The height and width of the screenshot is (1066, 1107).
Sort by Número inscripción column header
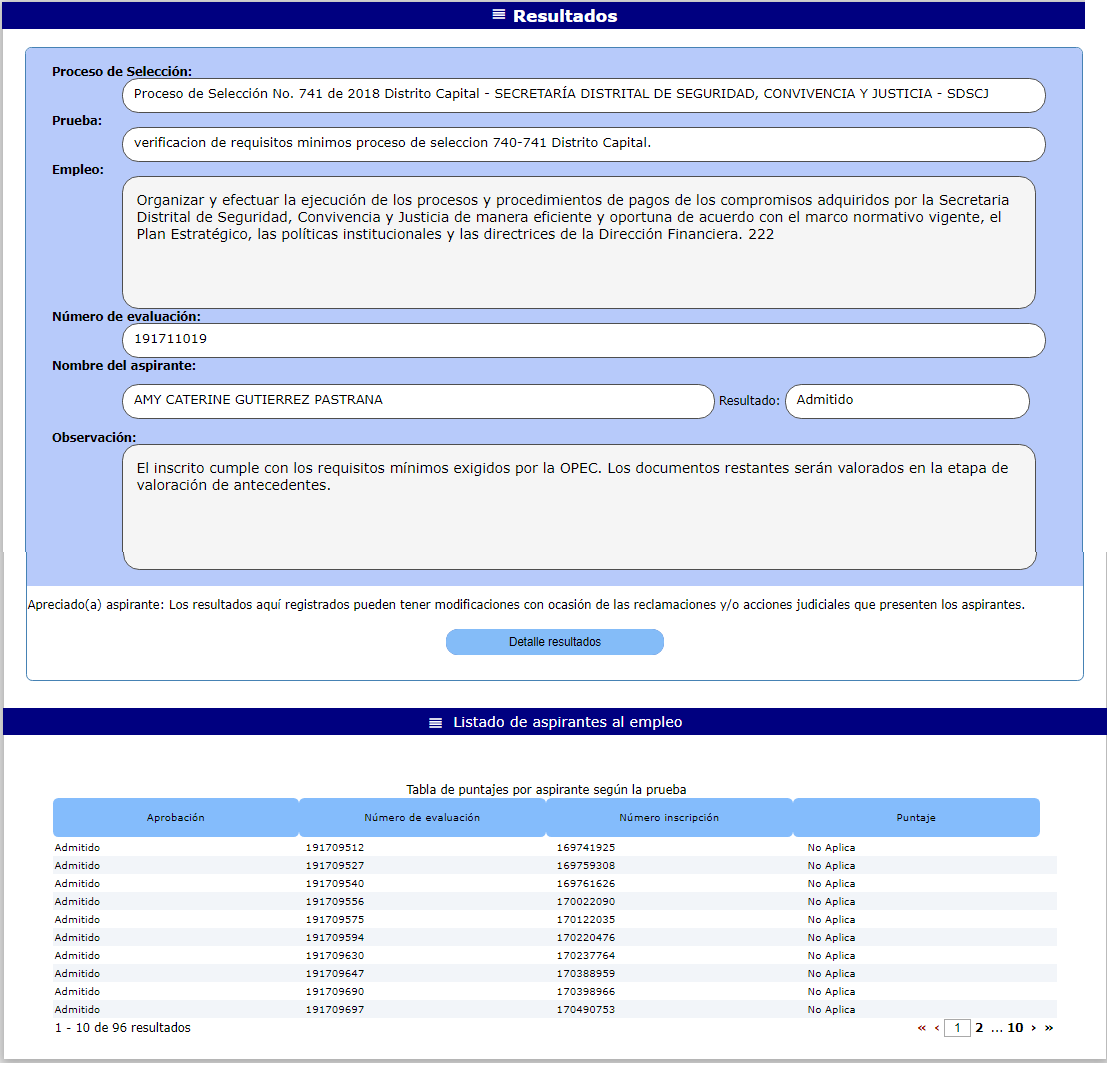click(669, 817)
